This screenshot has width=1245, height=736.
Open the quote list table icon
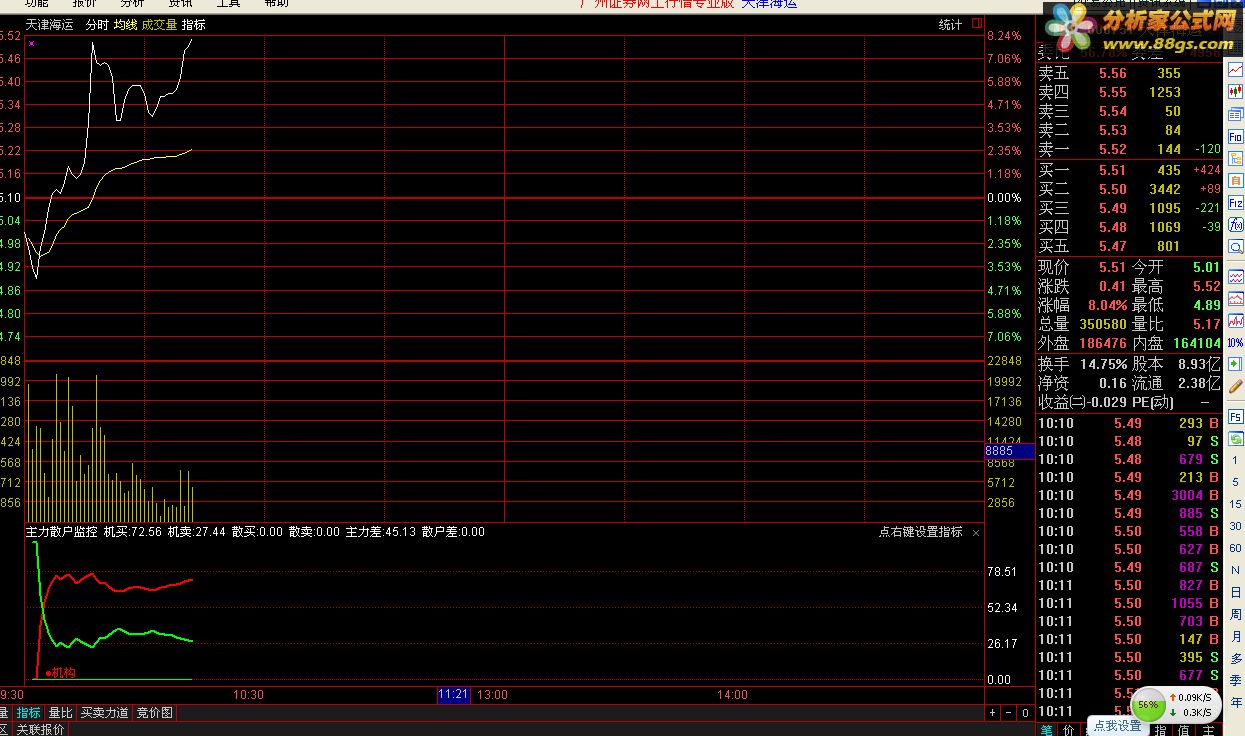[x=1236, y=114]
